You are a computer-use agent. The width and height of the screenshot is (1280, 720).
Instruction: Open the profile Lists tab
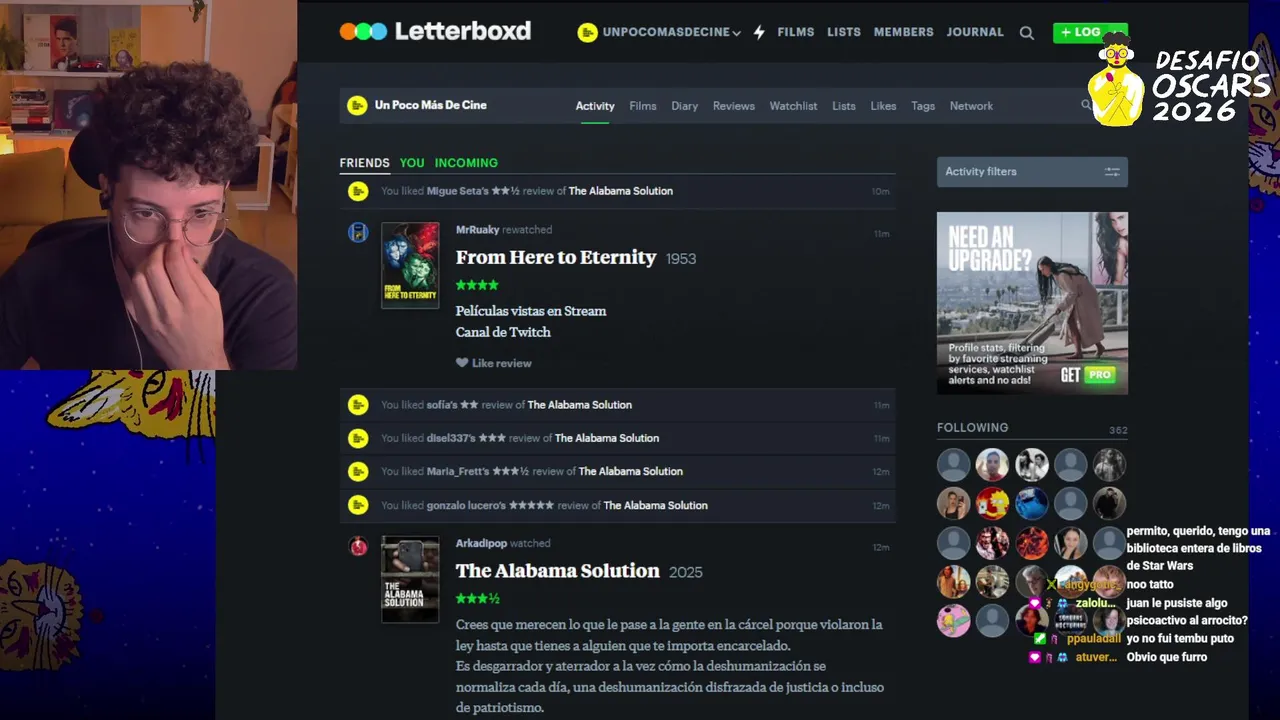point(844,106)
